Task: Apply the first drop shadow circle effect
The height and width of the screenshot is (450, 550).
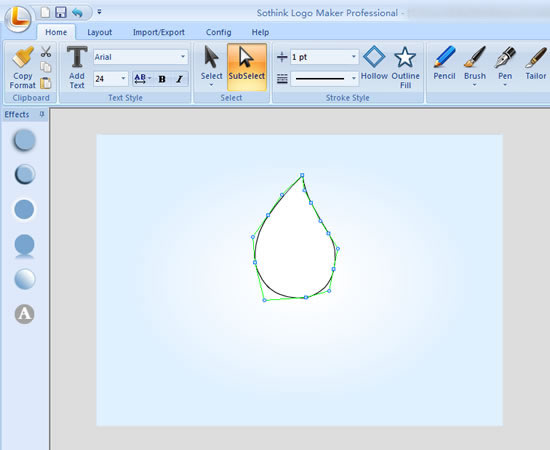Action: click(25, 140)
